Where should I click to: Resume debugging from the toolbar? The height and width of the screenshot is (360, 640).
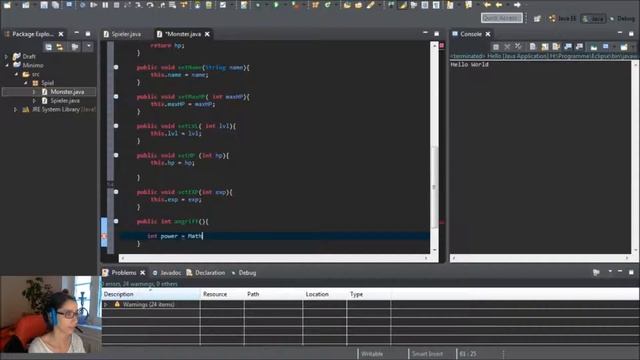pos(93,5)
